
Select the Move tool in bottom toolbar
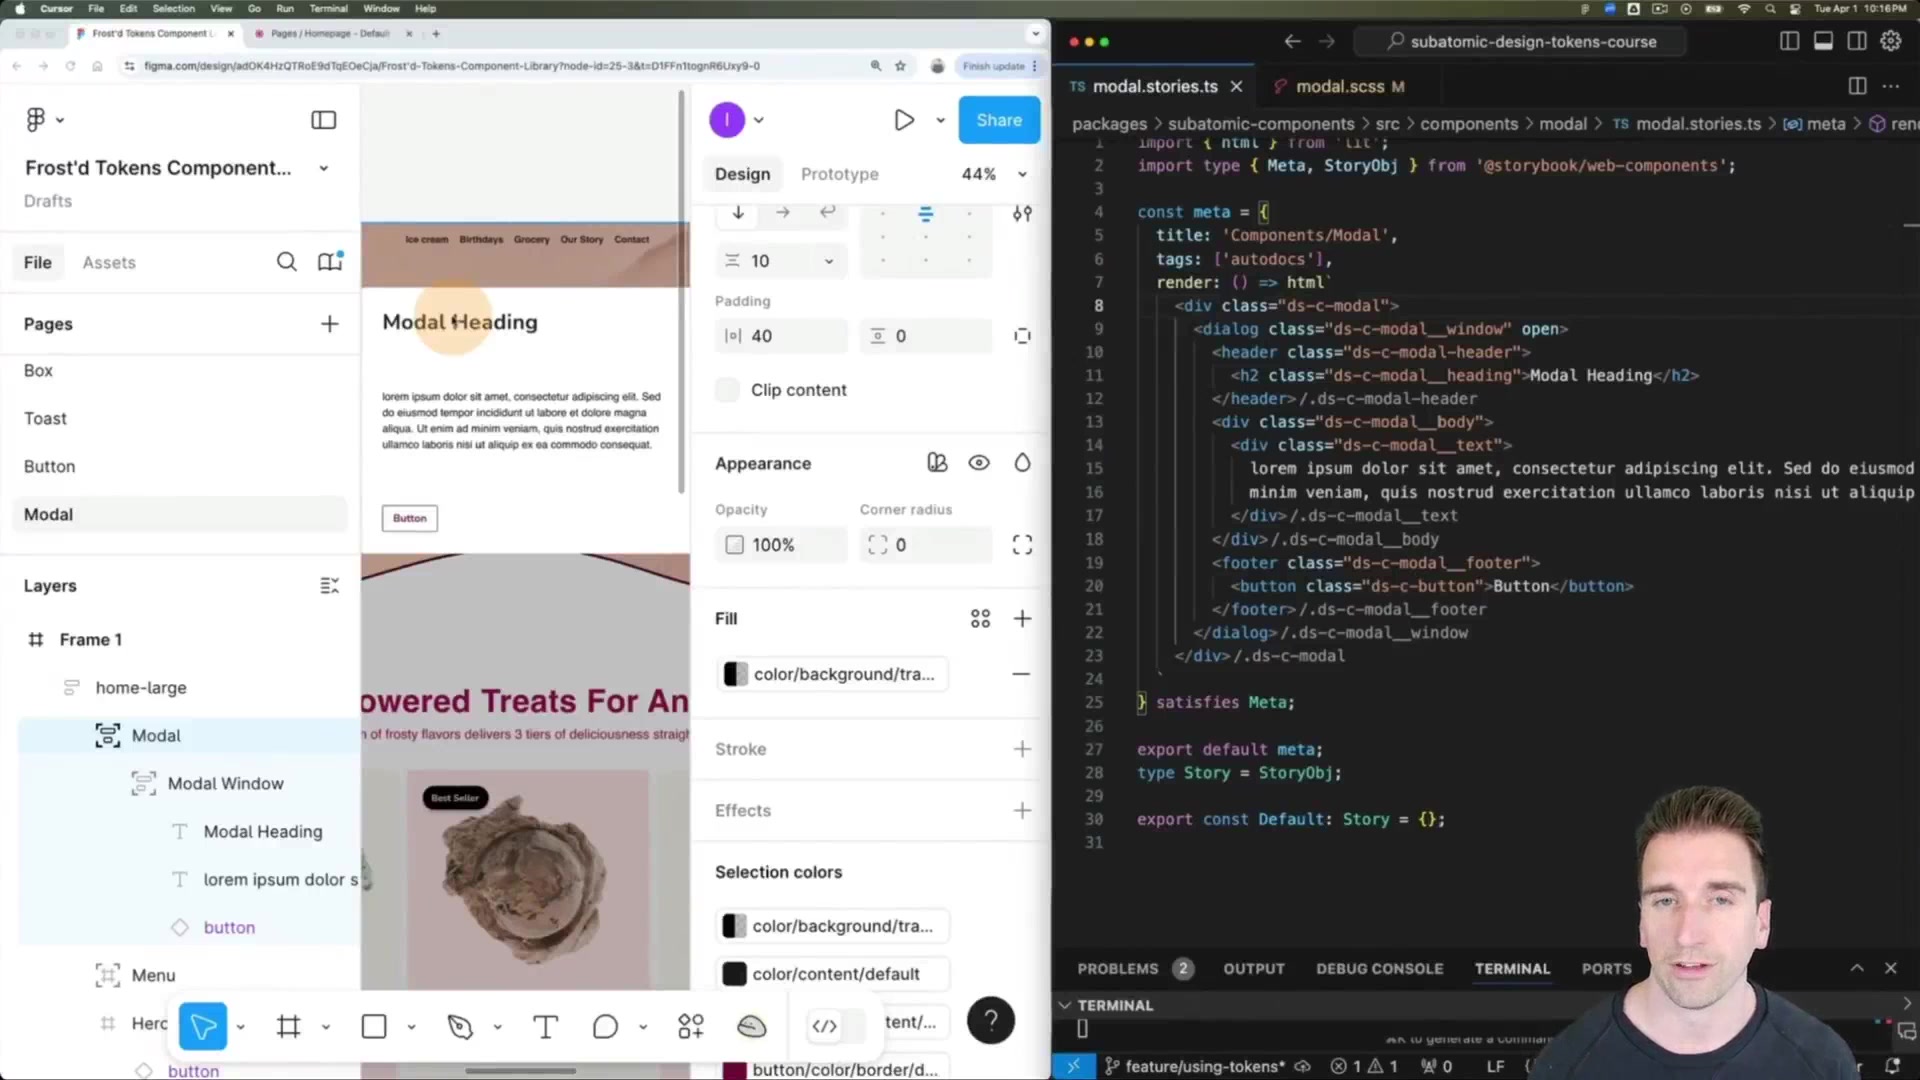[203, 1027]
